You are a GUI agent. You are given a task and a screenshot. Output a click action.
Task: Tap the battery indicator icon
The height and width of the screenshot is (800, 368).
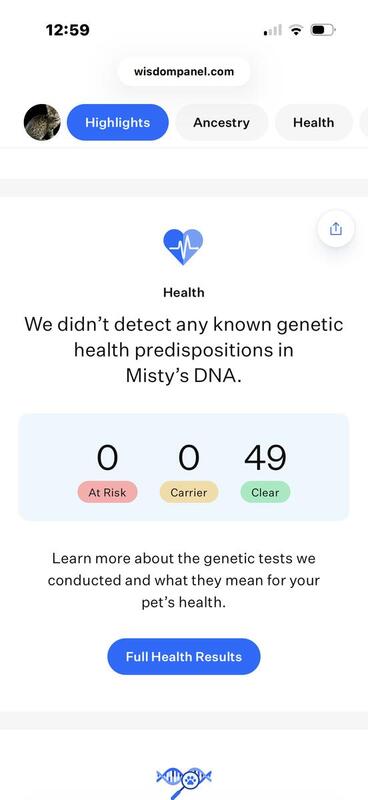(x=323, y=31)
